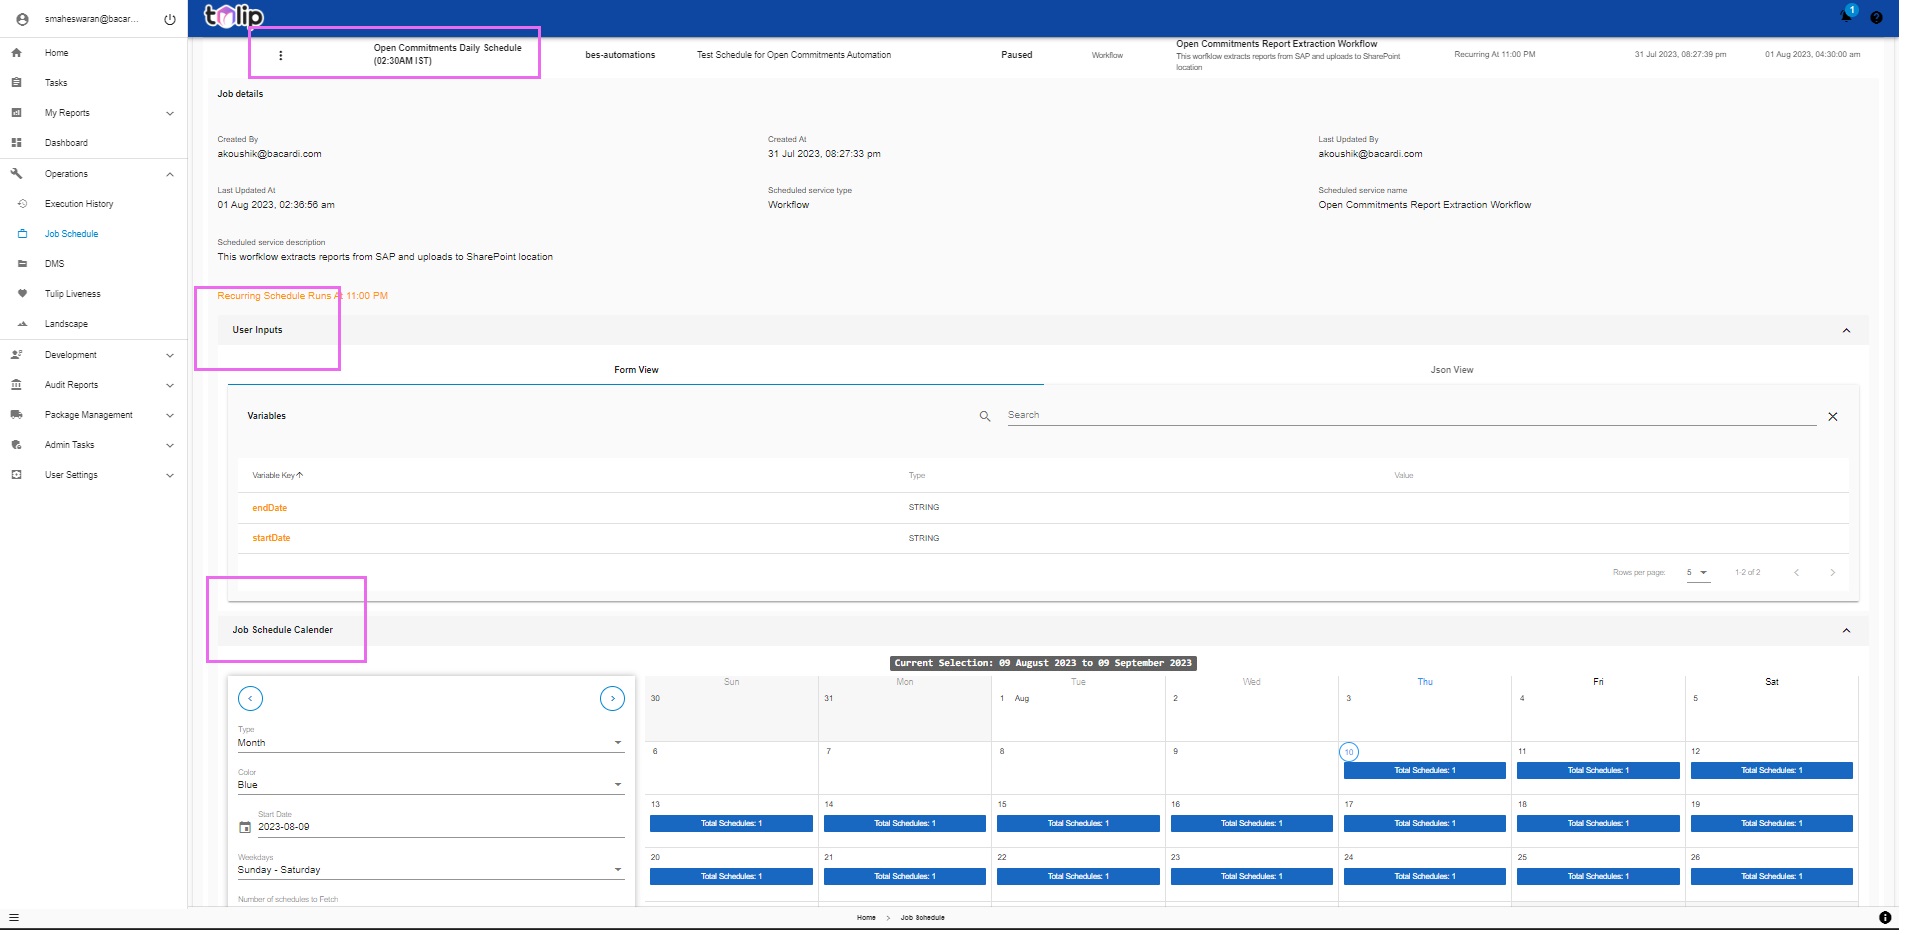Open Tulip Liveness in sidebar
Image resolution: width=1915 pixels, height=935 pixels.
point(72,294)
